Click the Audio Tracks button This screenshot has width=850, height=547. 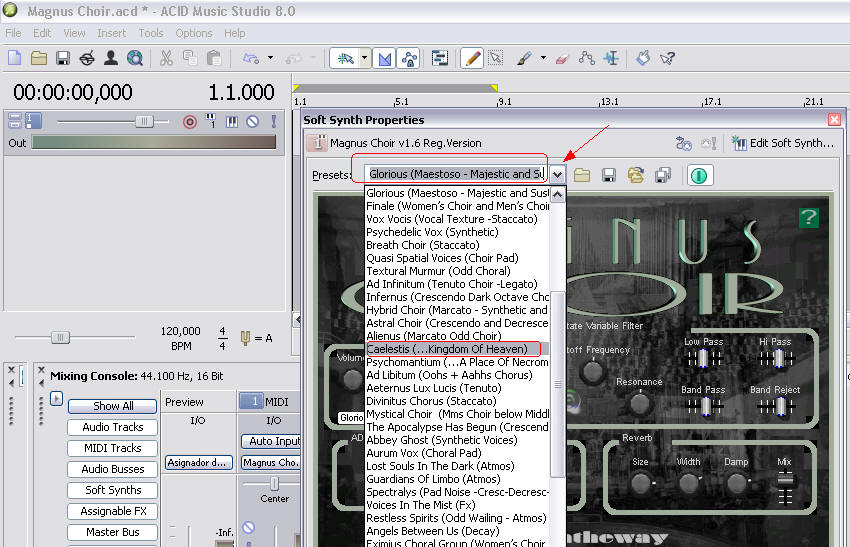[113, 427]
